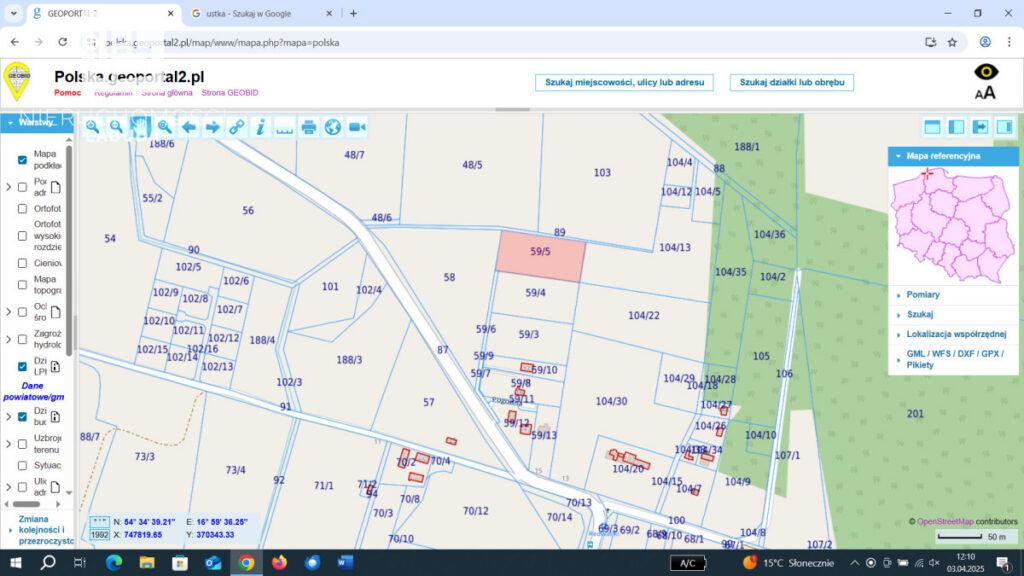Uncheck the Mapa podkładowa layer checkbox
Viewport: 1024px width, 576px height.
[22, 160]
